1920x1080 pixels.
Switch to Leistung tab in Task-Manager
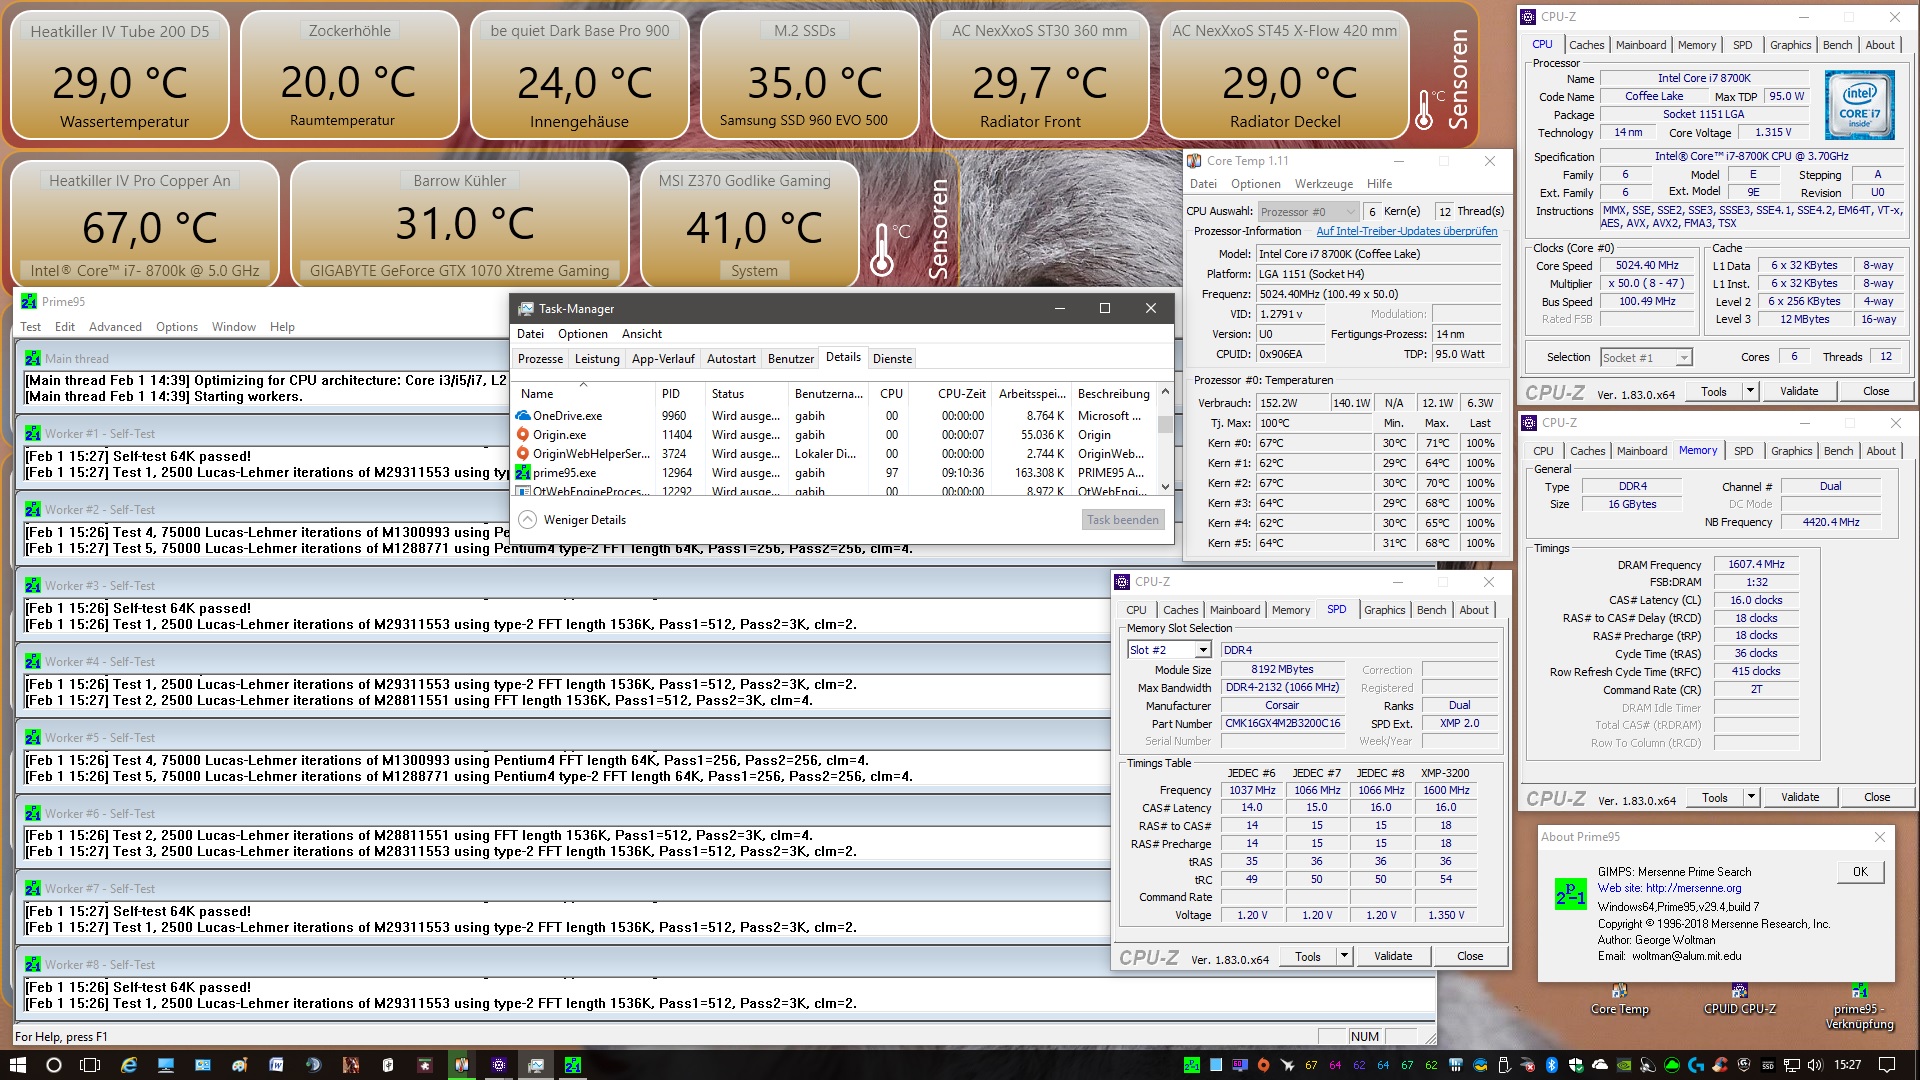point(597,359)
